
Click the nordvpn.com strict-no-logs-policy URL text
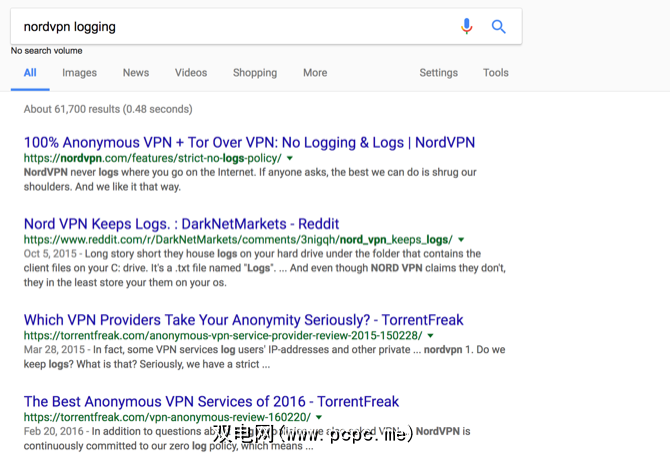click(153, 158)
